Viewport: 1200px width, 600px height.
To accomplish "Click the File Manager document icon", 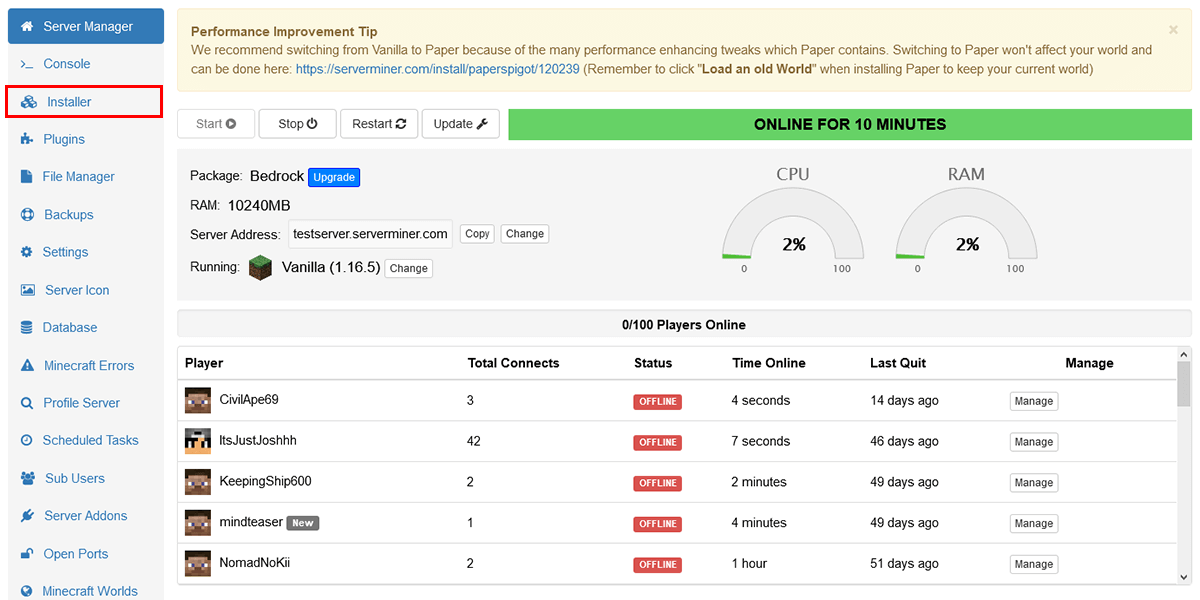I will (x=26, y=177).
